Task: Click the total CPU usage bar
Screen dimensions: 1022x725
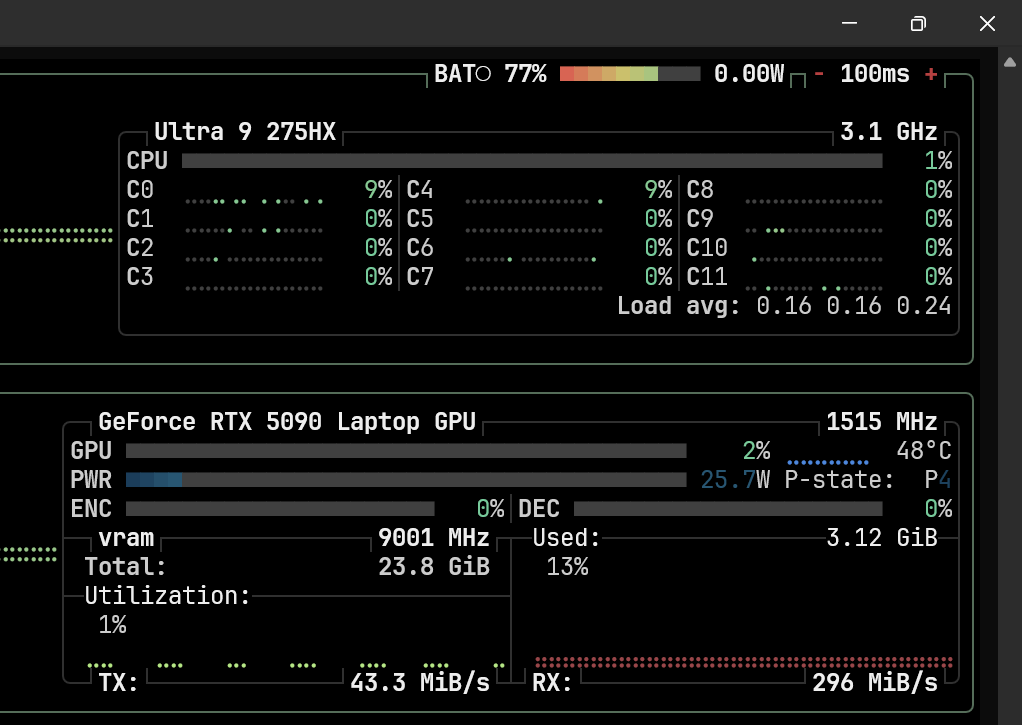Action: pos(532,161)
